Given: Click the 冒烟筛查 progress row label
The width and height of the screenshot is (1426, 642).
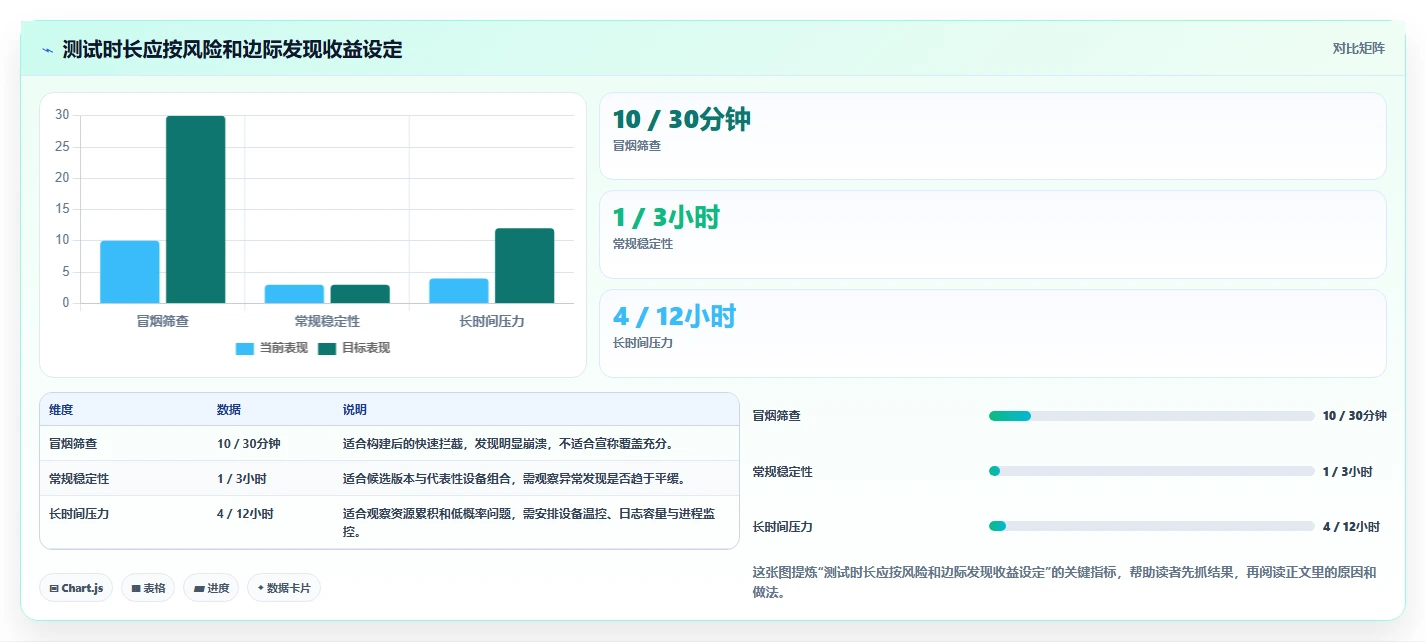Looking at the screenshot, I should [x=776, y=416].
